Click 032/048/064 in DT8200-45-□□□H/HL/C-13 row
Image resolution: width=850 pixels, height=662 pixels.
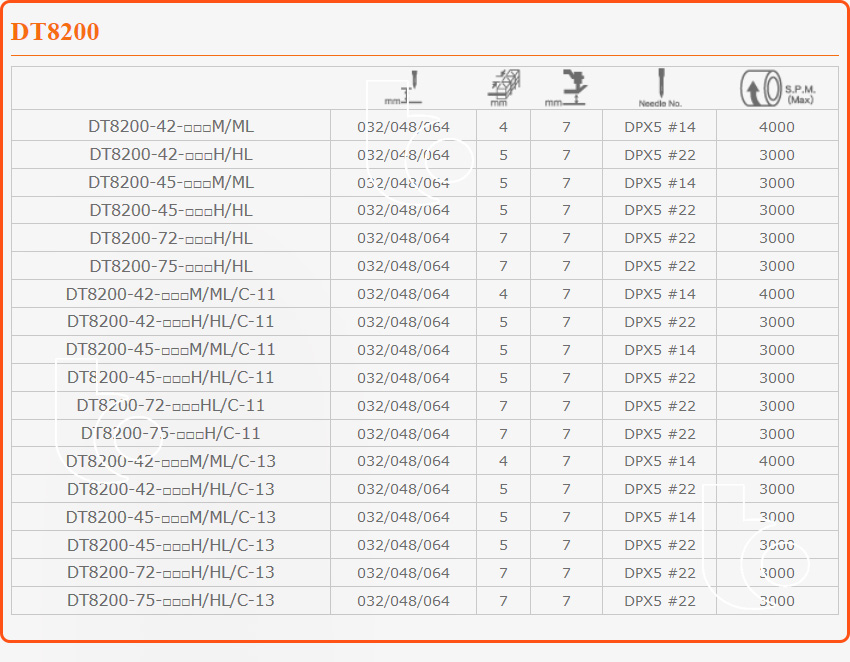point(403,545)
